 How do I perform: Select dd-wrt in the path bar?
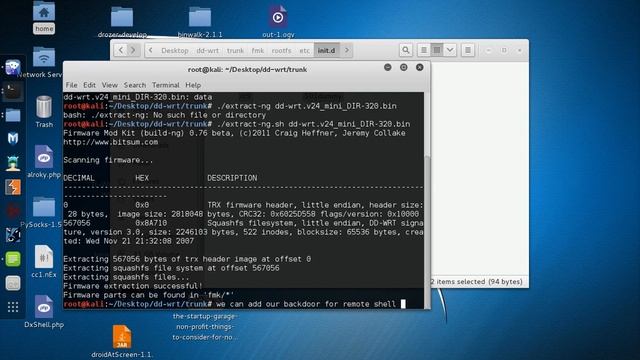coord(207,51)
